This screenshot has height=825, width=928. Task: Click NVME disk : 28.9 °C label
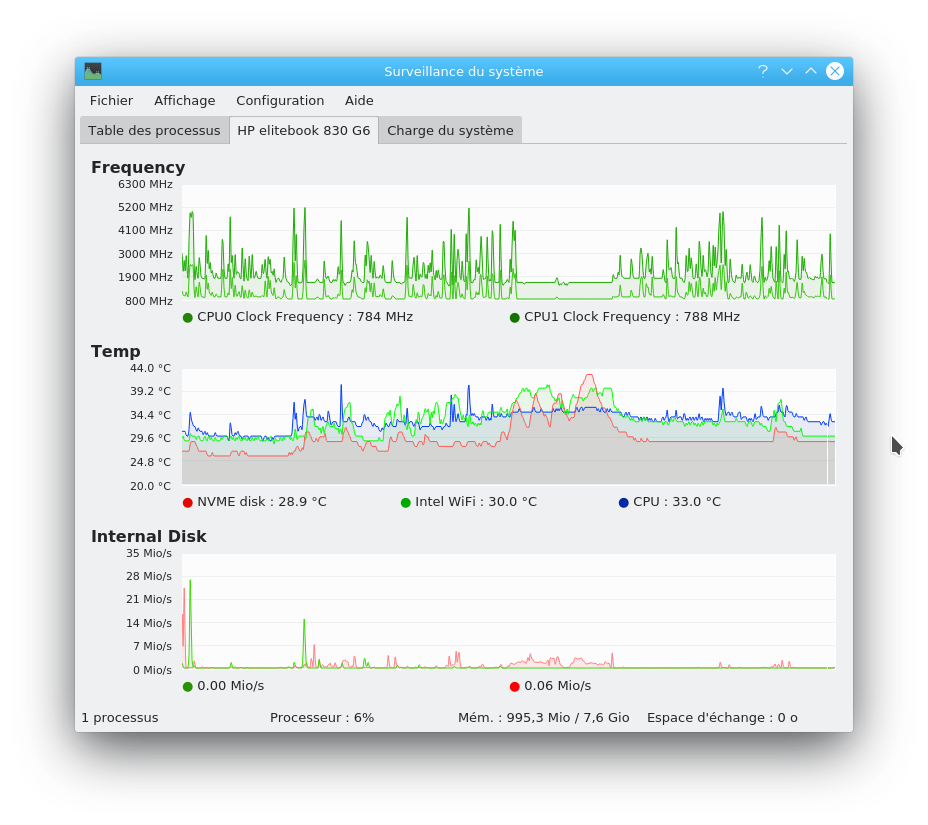(262, 501)
